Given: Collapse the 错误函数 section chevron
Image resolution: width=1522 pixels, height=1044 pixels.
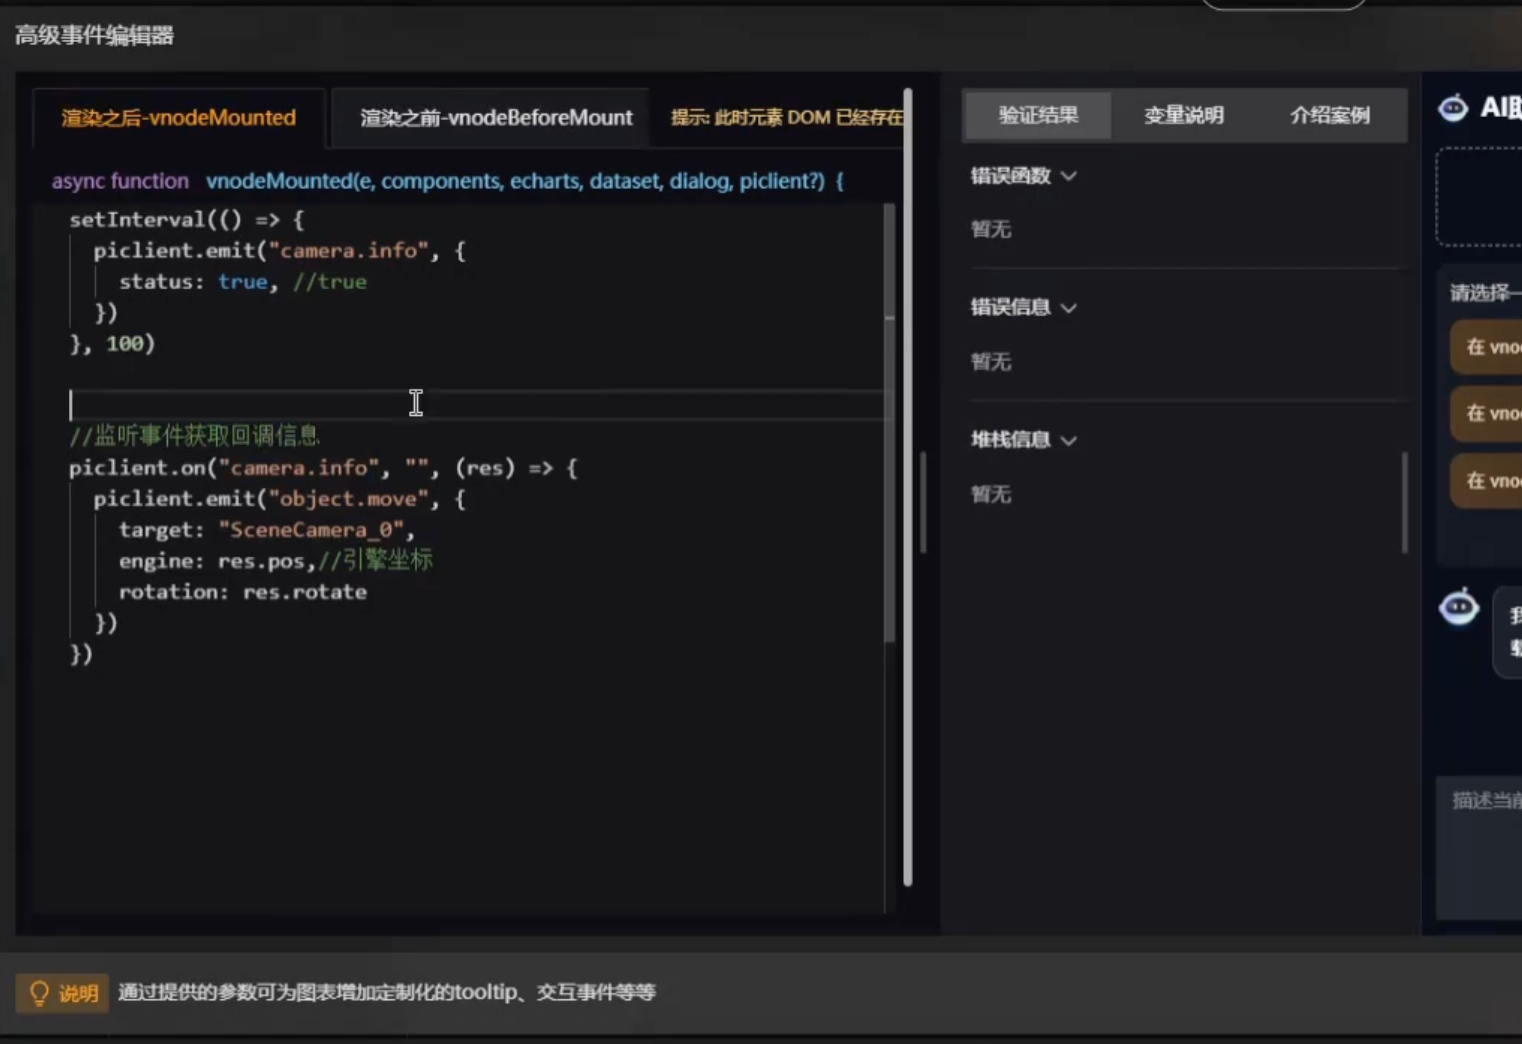Looking at the screenshot, I should coord(1068,176).
